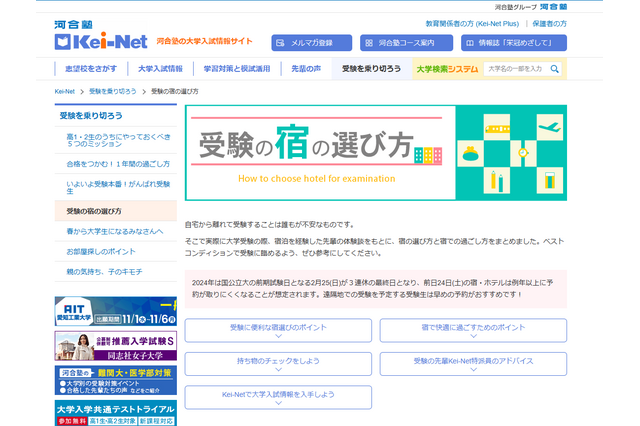This screenshot has width=640, height=426.
Task: Open 春から大学生になるみなさんへ link
Action: (115, 231)
